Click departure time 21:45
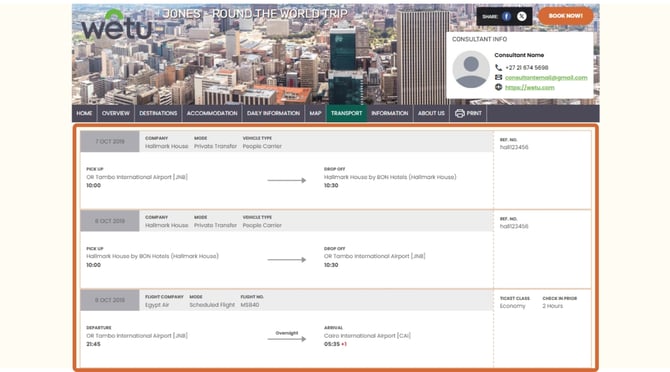This screenshot has height=372, width=670. point(93,344)
